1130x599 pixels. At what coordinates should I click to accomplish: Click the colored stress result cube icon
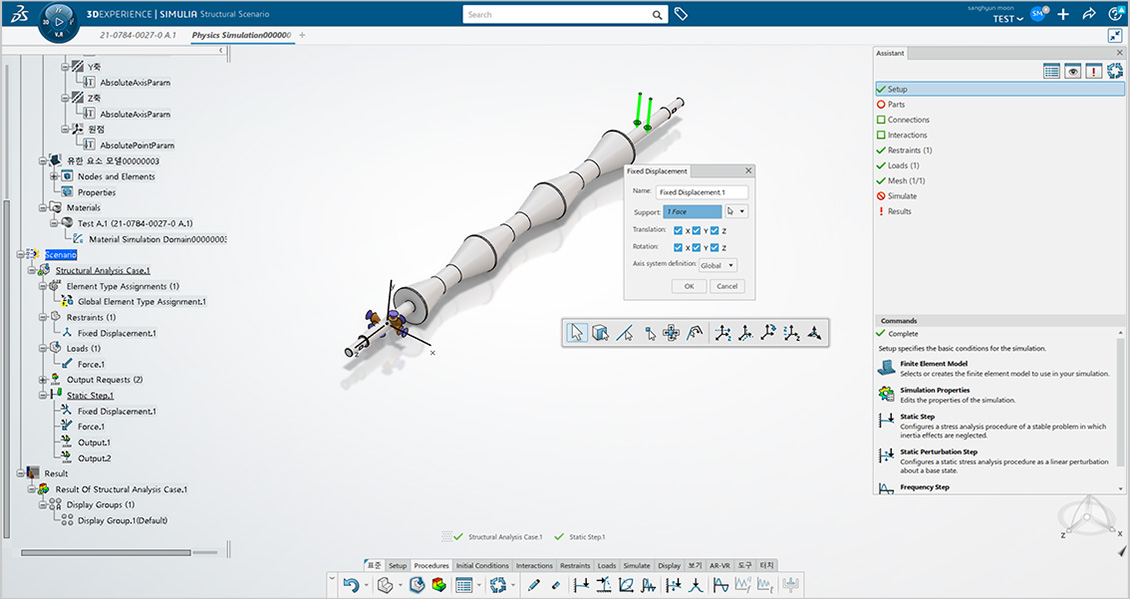coord(439,585)
